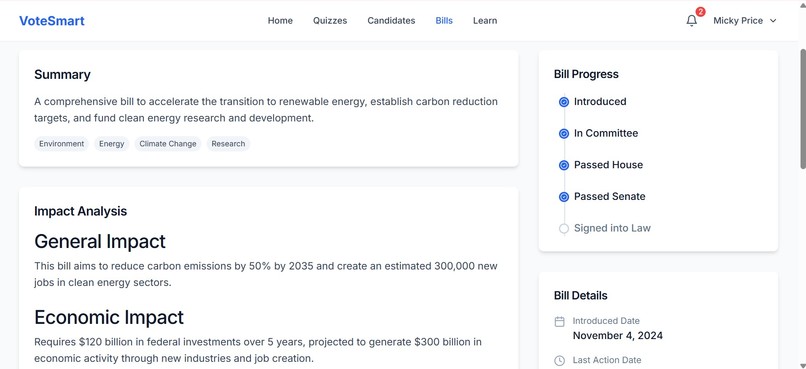The height and width of the screenshot is (369, 806).
Task: Click the In Committee step marker icon
Action: (x=564, y=134)
